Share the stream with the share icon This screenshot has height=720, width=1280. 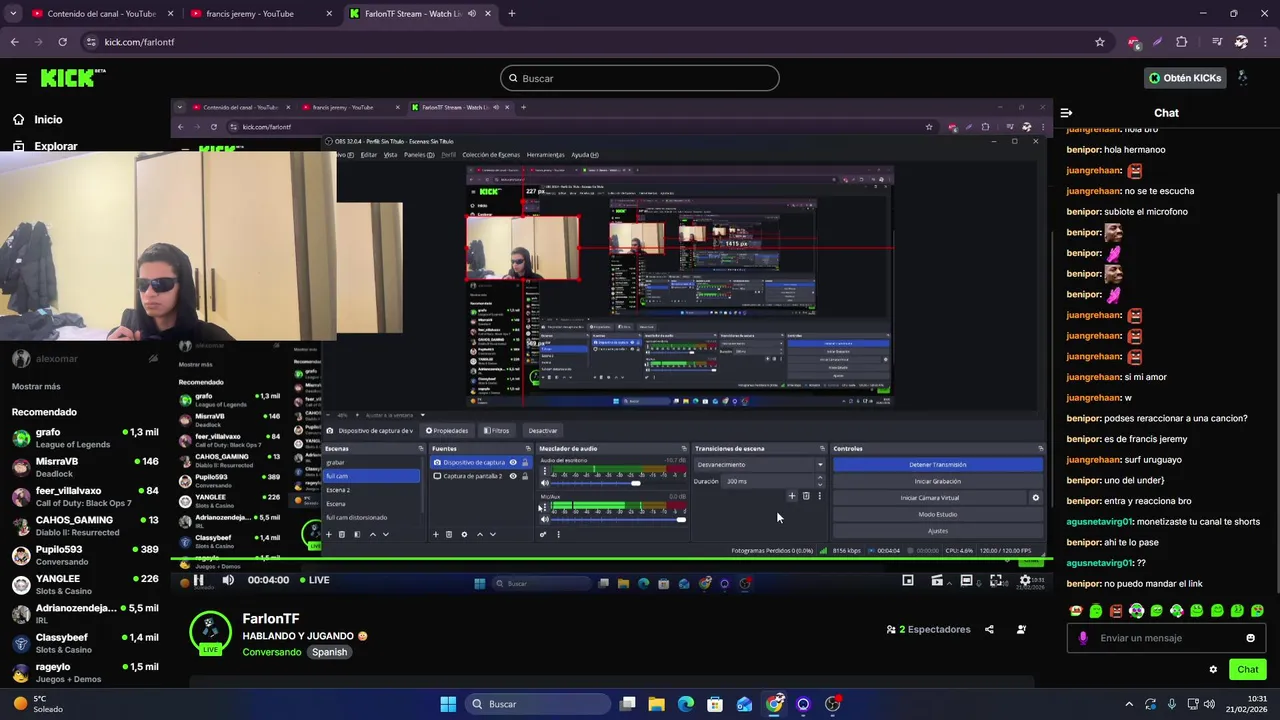[x=989, y=630]
